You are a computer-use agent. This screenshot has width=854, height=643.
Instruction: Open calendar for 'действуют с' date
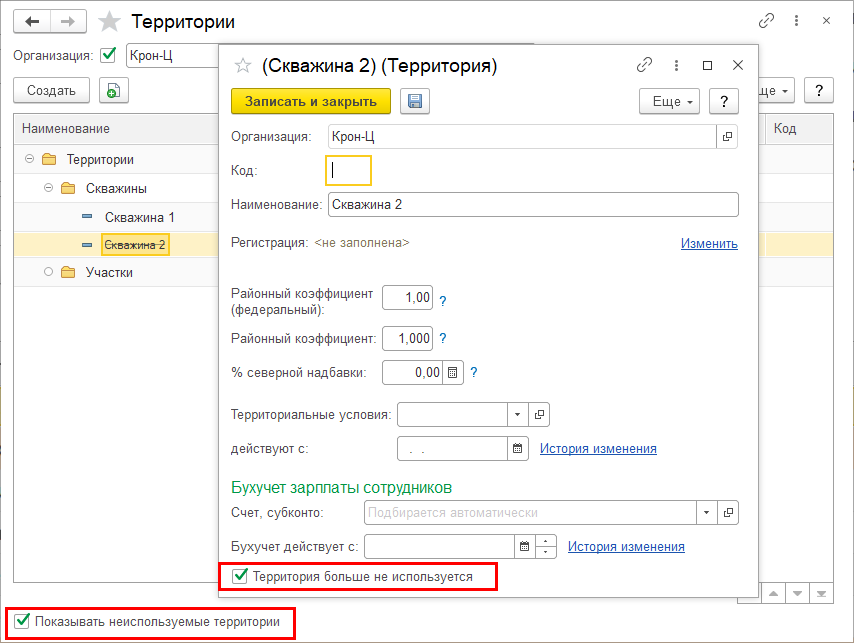(x=518, y=449)
